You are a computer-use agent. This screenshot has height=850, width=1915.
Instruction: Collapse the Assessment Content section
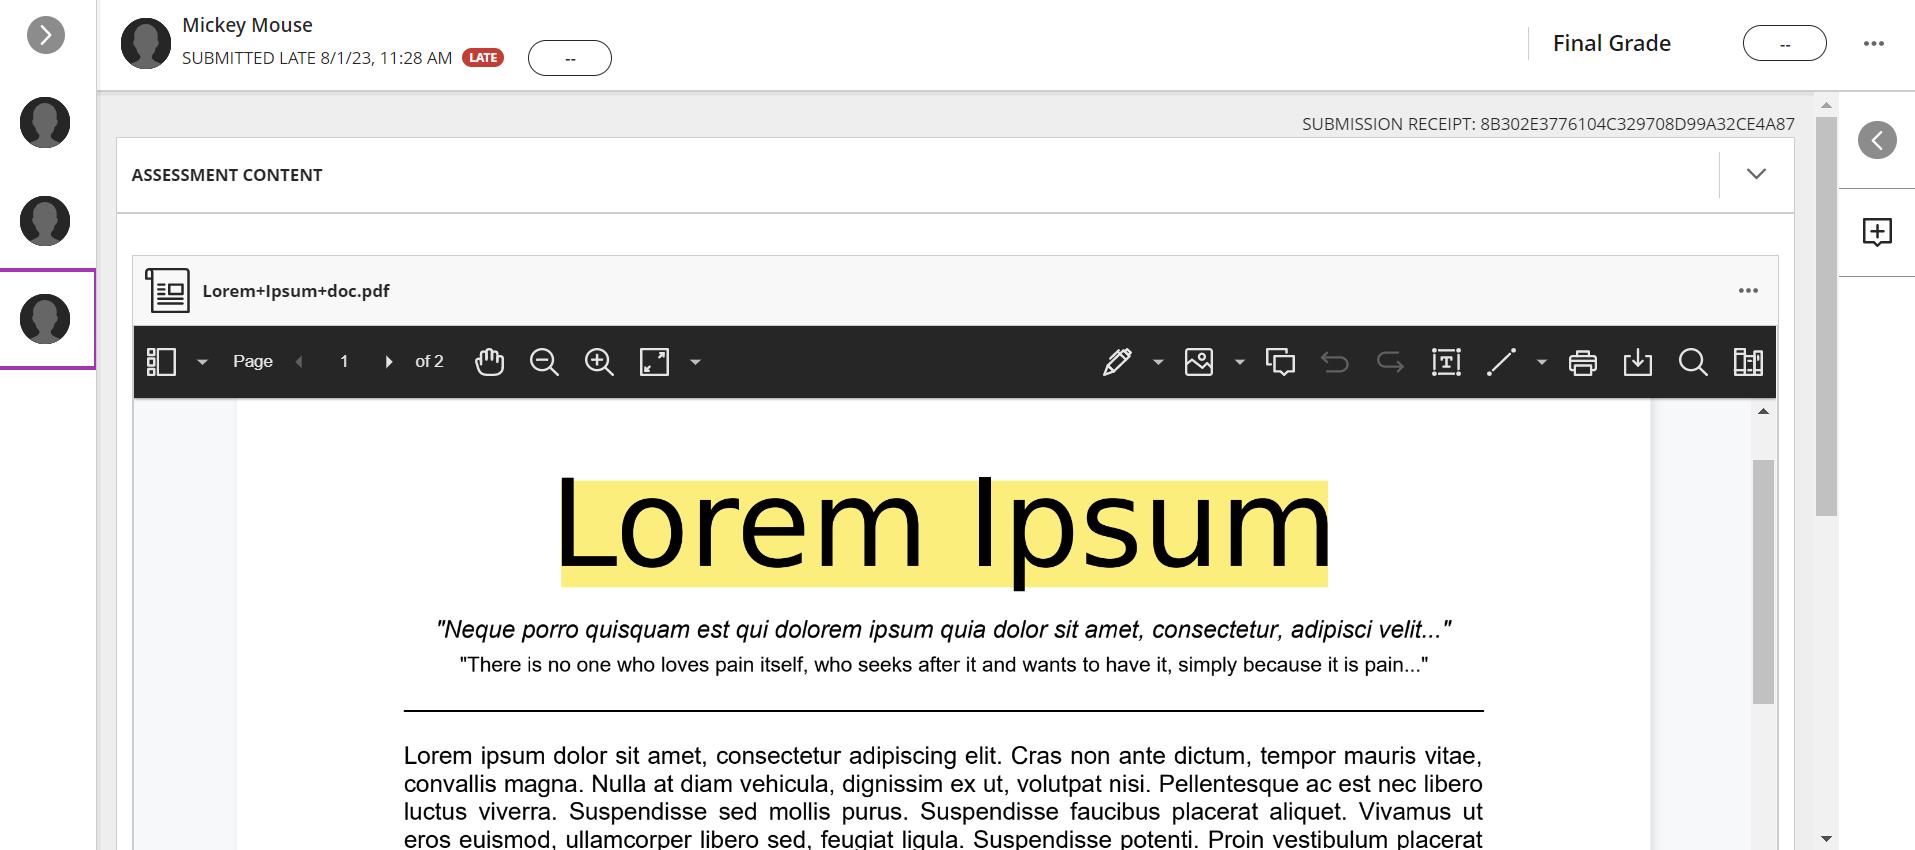coord(1756,174)
